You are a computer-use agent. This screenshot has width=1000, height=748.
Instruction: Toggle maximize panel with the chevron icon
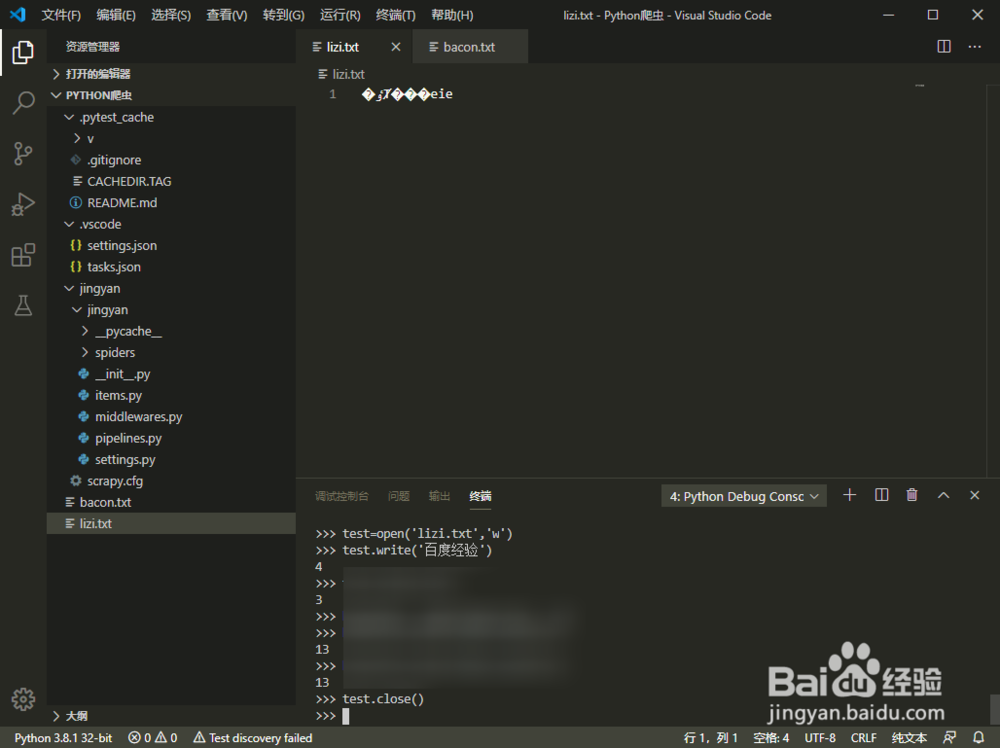click(943, 494)
